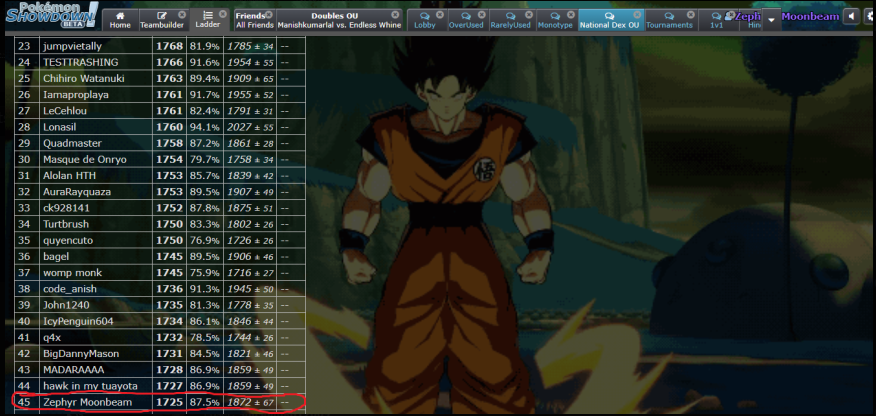
Task: Click ladder player jumpvietally
Action: pos(73,46)
